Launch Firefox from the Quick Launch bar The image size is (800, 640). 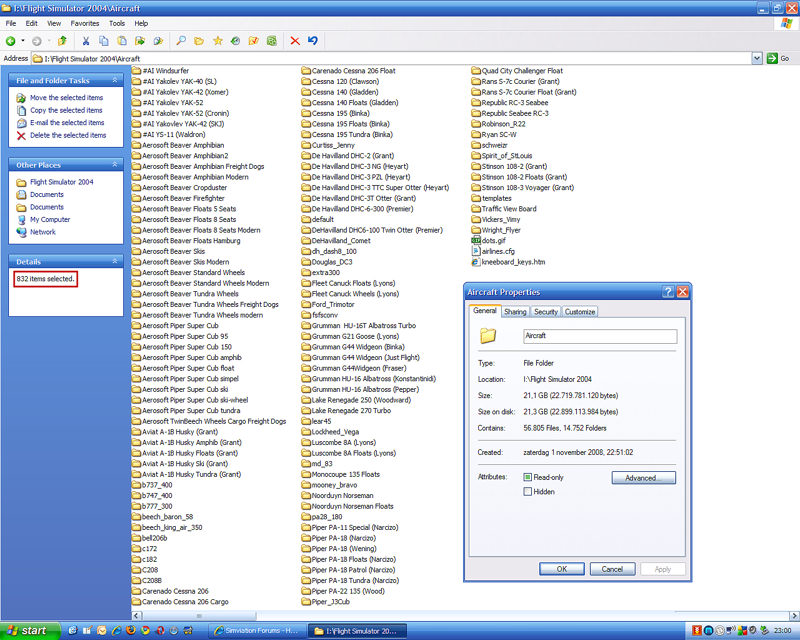click(131, 631)
